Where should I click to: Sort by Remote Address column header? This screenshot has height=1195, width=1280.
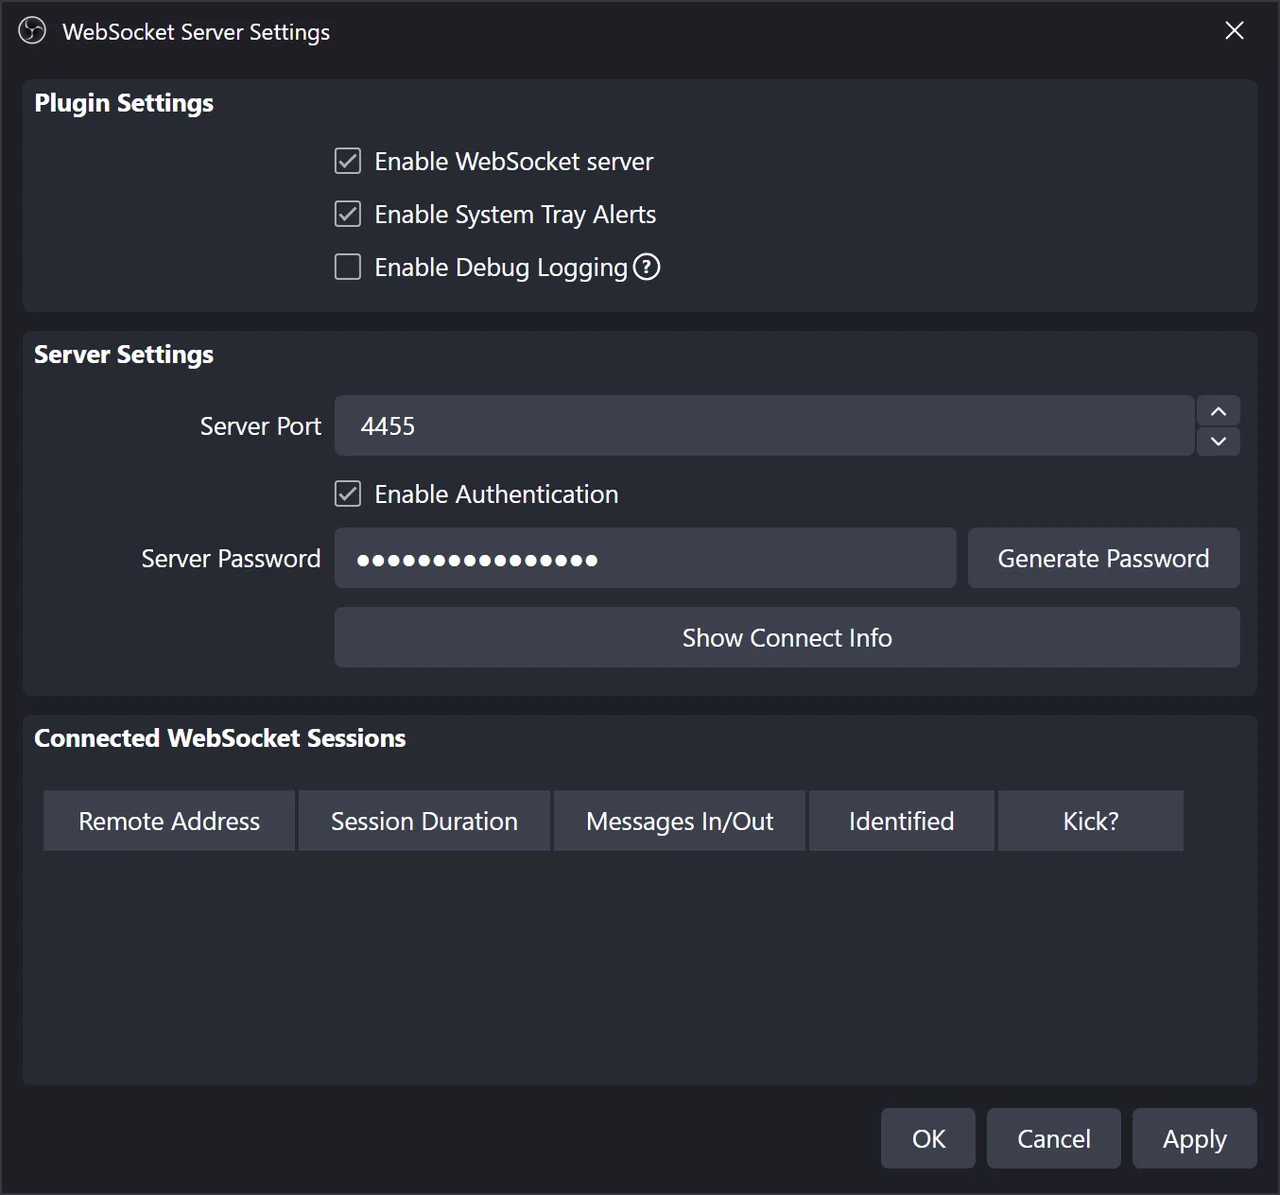point(169,821)
